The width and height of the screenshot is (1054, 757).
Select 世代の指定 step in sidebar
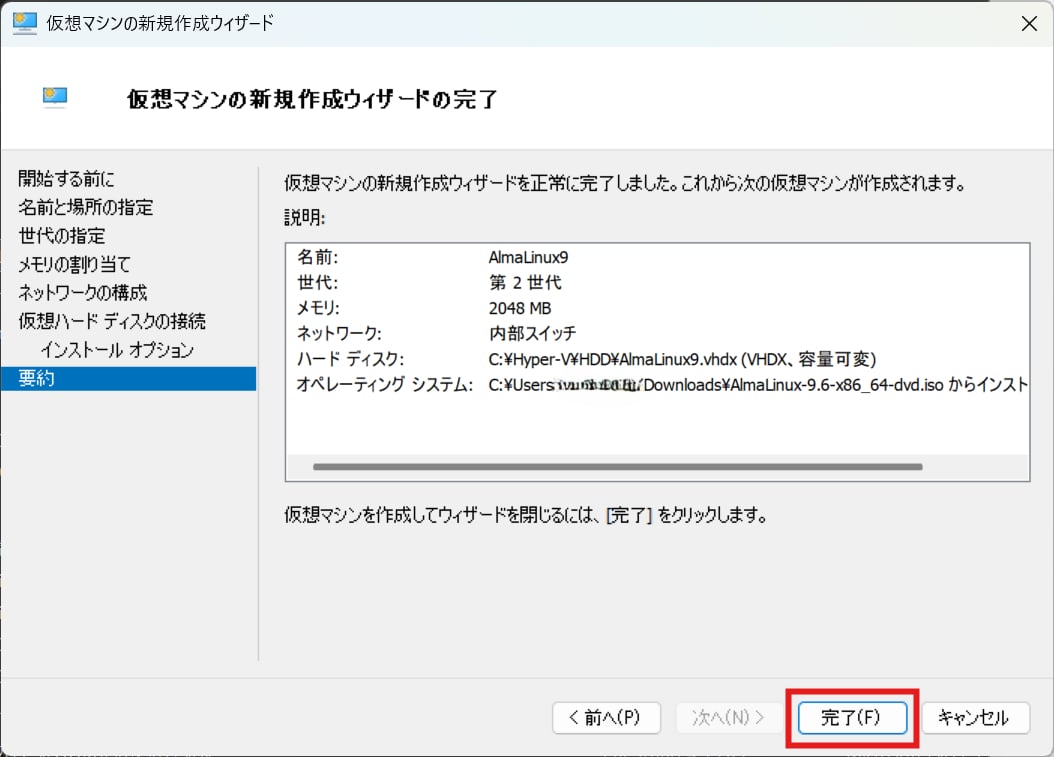(x=62, y=236)
